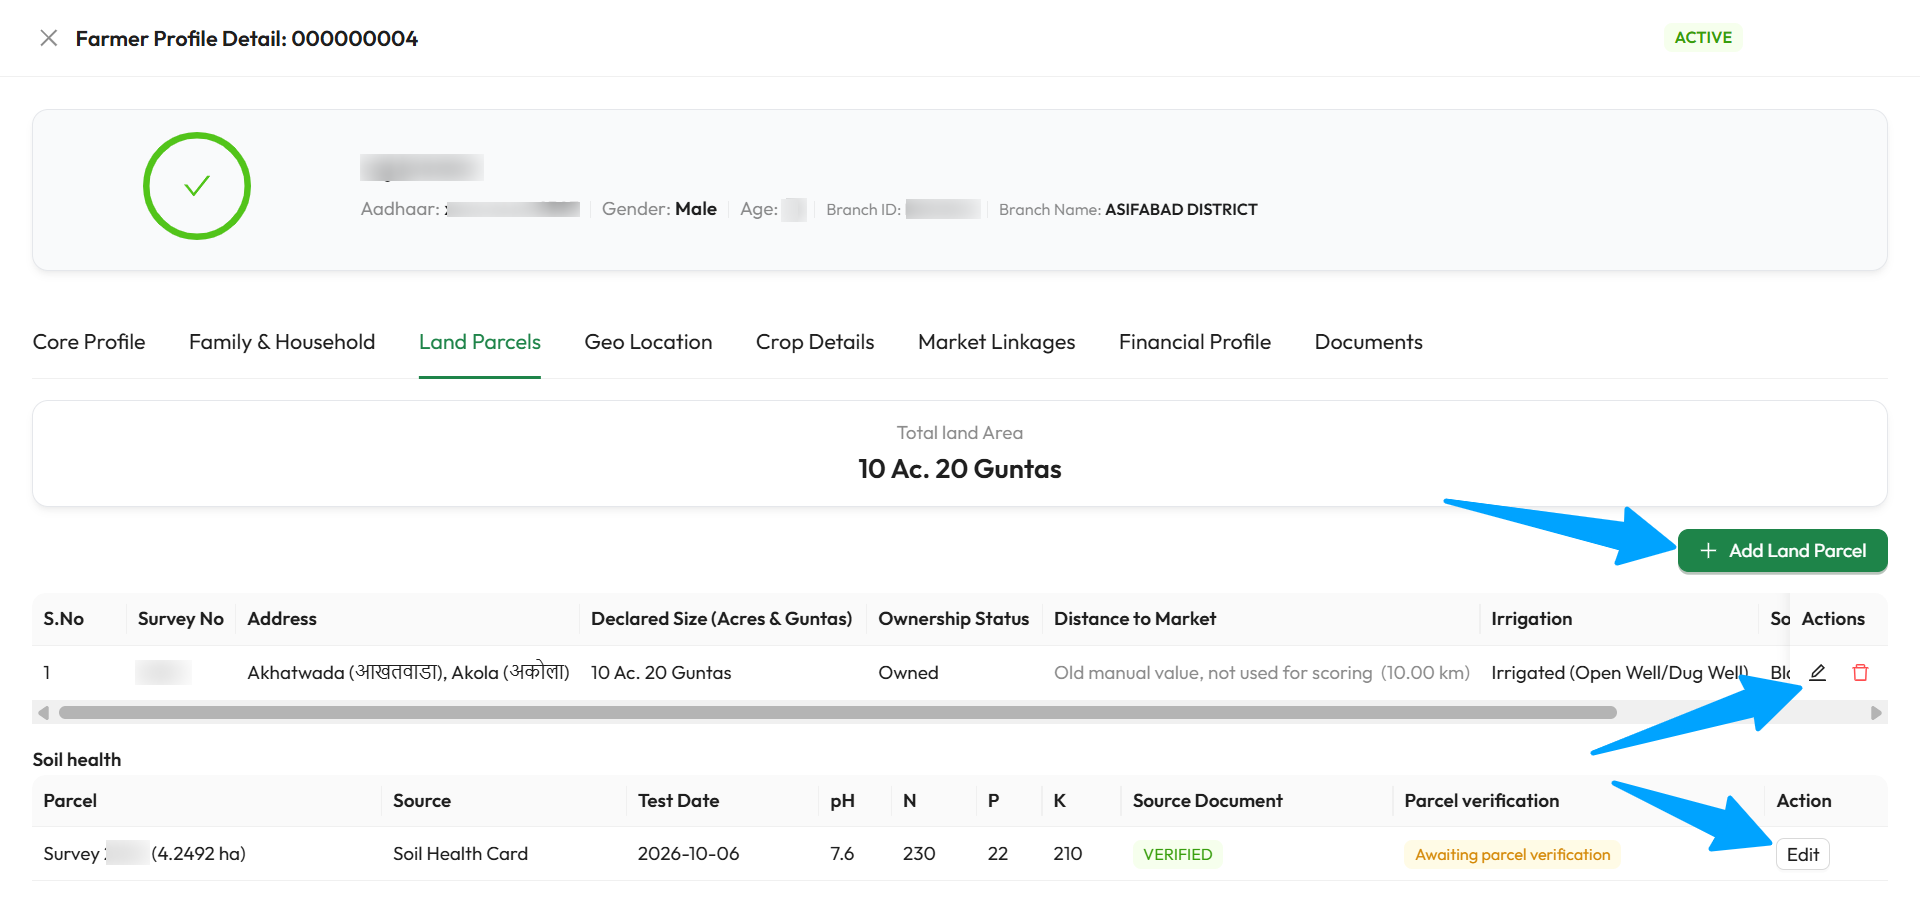Image resolution: width=1920 pixels, height=913 pixels.
Task: Open the Documents tab
Action: tap(1369, 342)
